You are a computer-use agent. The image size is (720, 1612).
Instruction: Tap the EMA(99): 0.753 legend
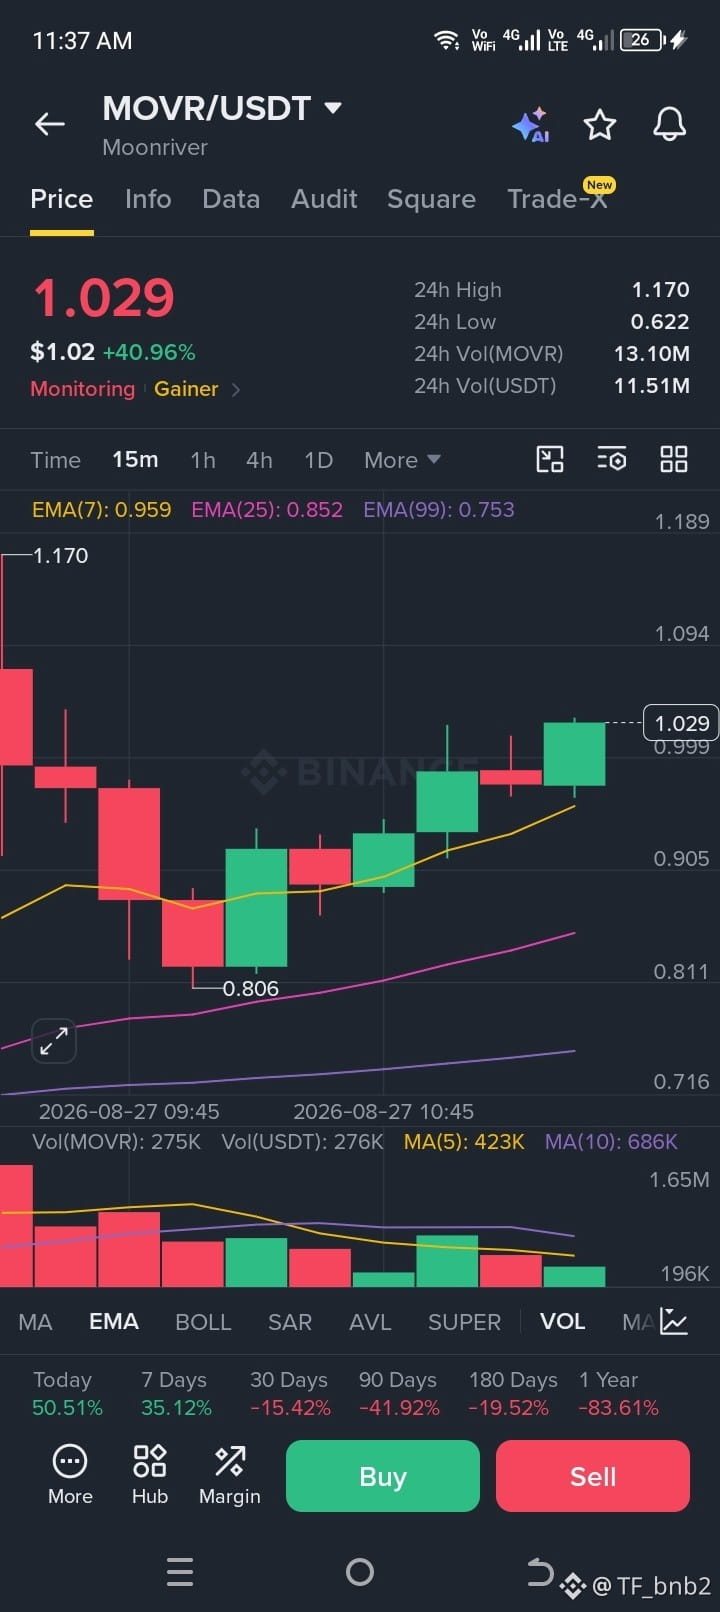click(439, 510)
